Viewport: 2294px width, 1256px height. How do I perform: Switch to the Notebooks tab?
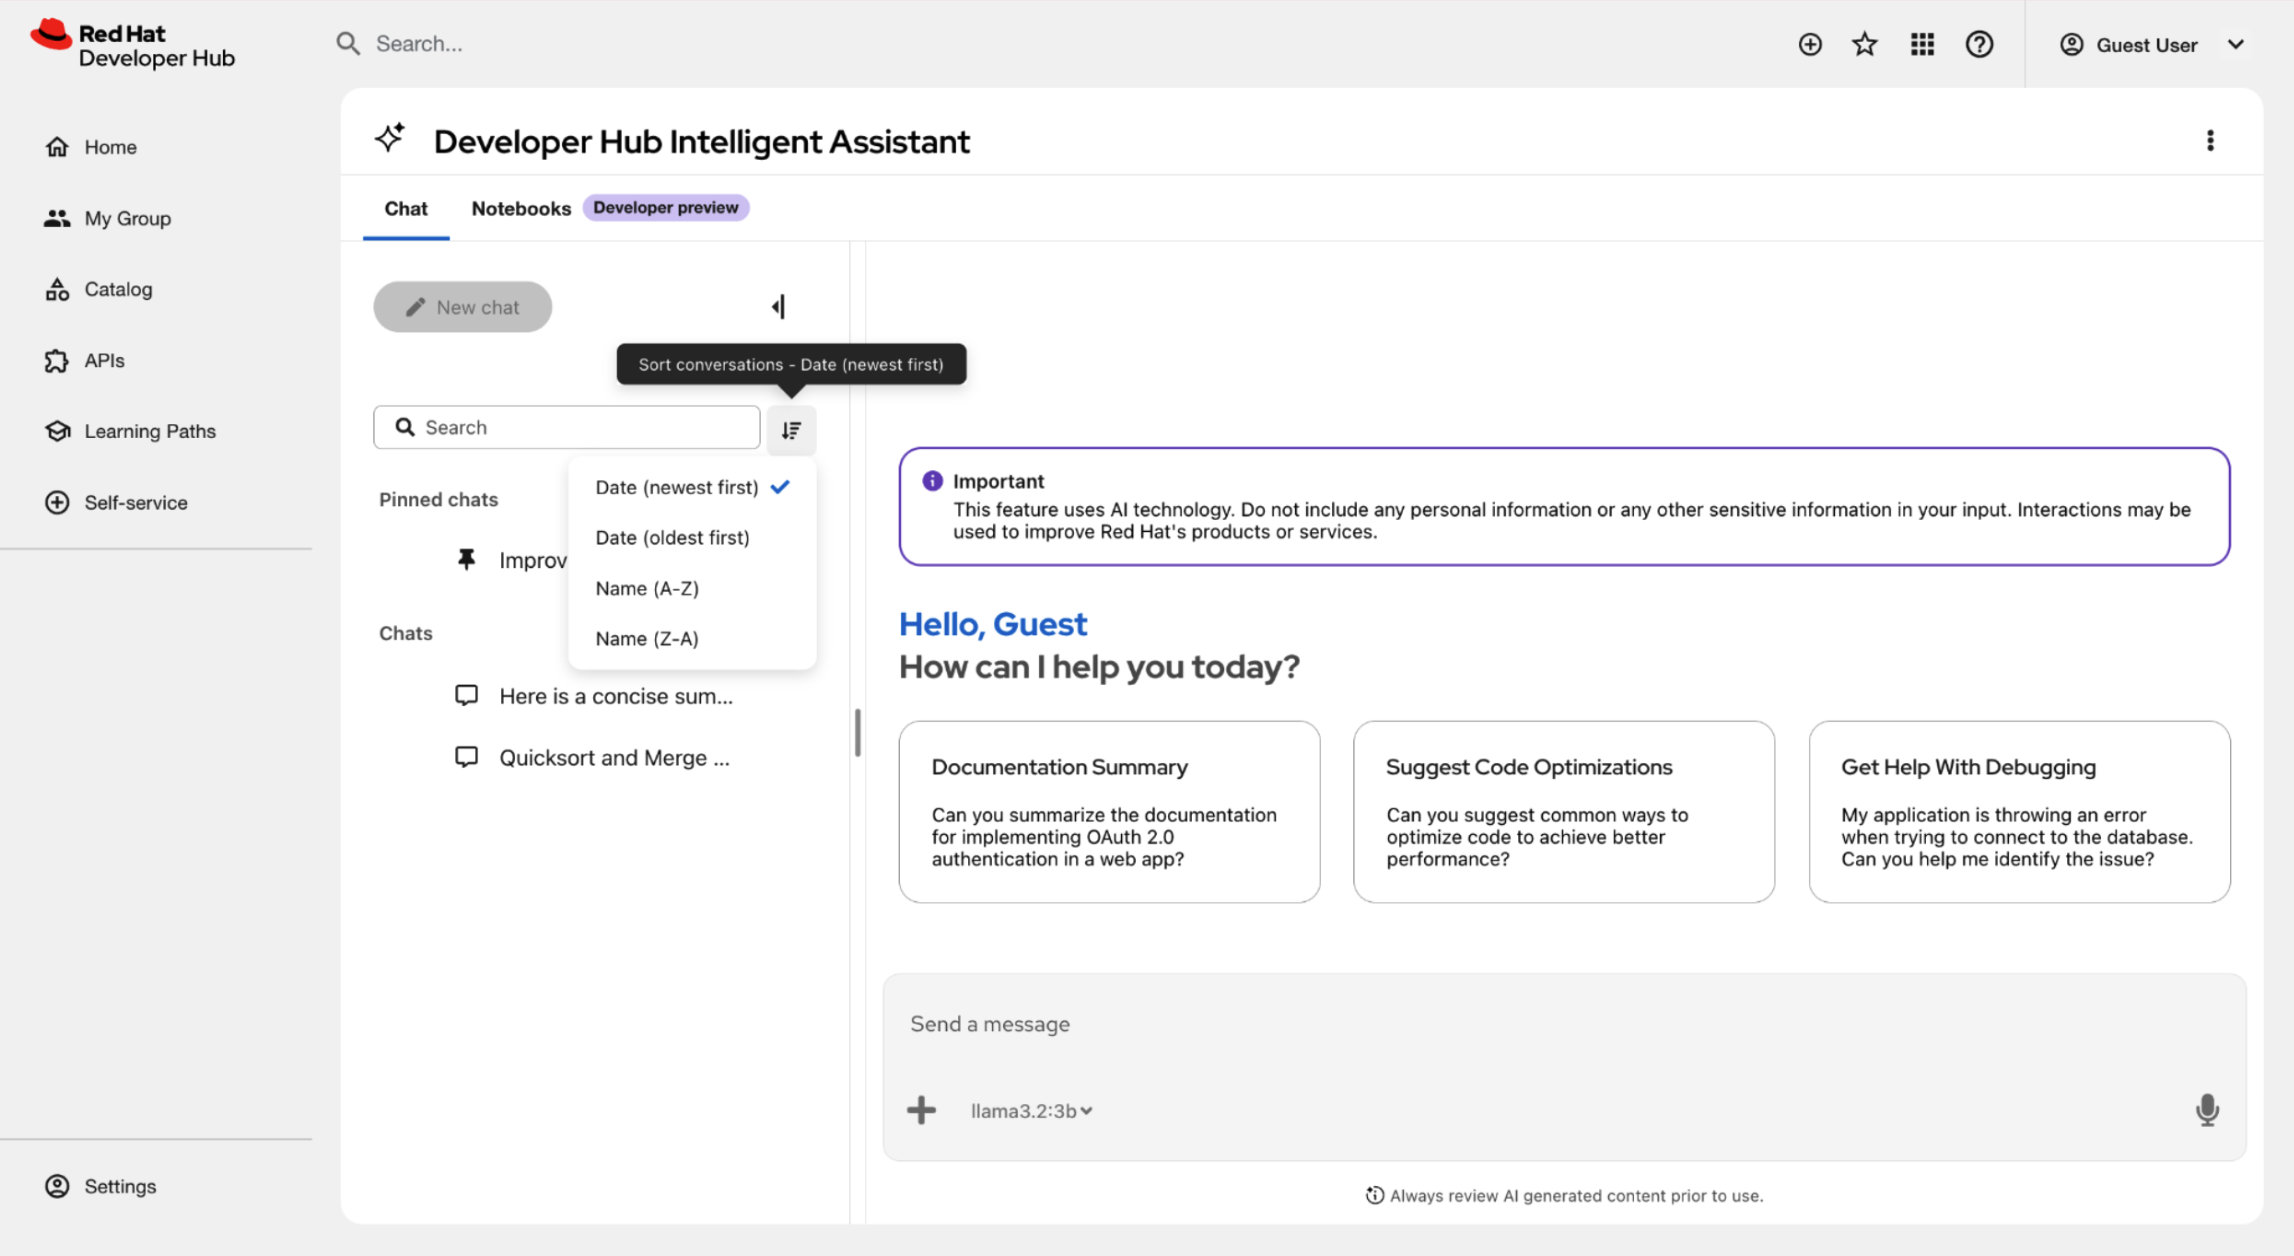tap(521, 208)
